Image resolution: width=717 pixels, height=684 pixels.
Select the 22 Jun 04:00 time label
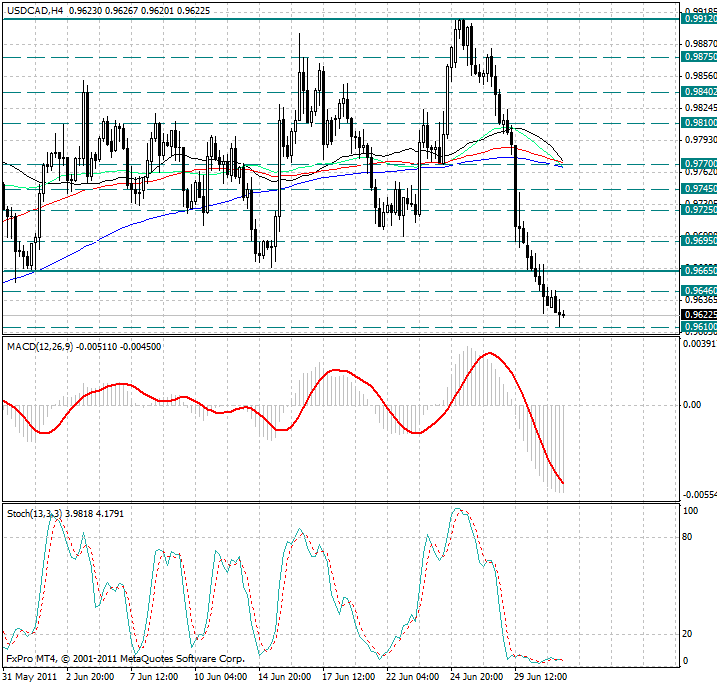pyautogui.click(x=412, y=676)
